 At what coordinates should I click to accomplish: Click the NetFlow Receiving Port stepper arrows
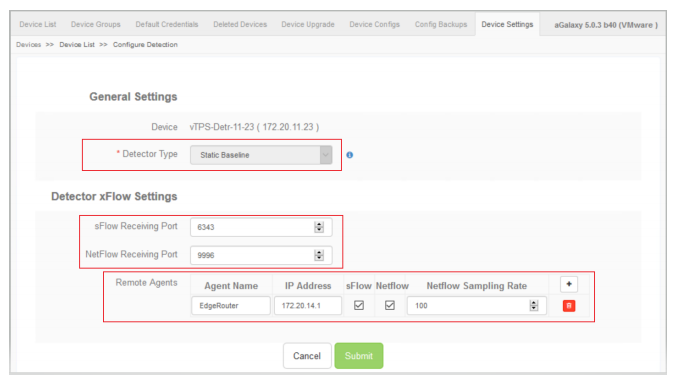coord(319,255)
